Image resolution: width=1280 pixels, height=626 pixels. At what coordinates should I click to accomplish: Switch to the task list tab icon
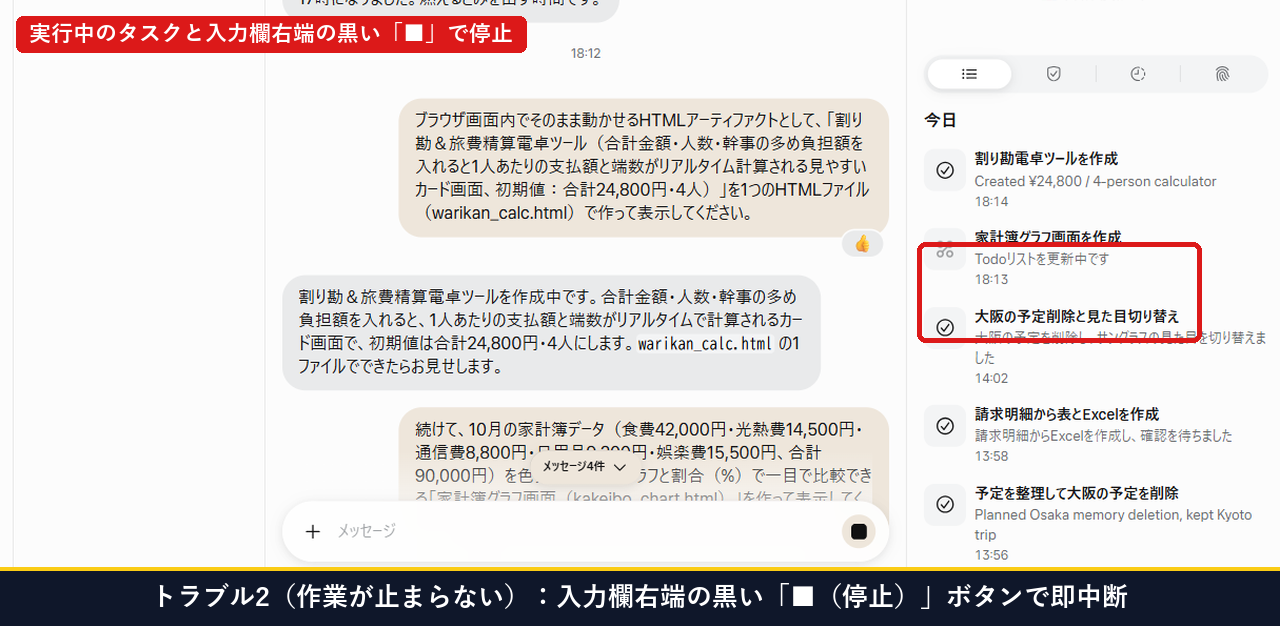969,74
